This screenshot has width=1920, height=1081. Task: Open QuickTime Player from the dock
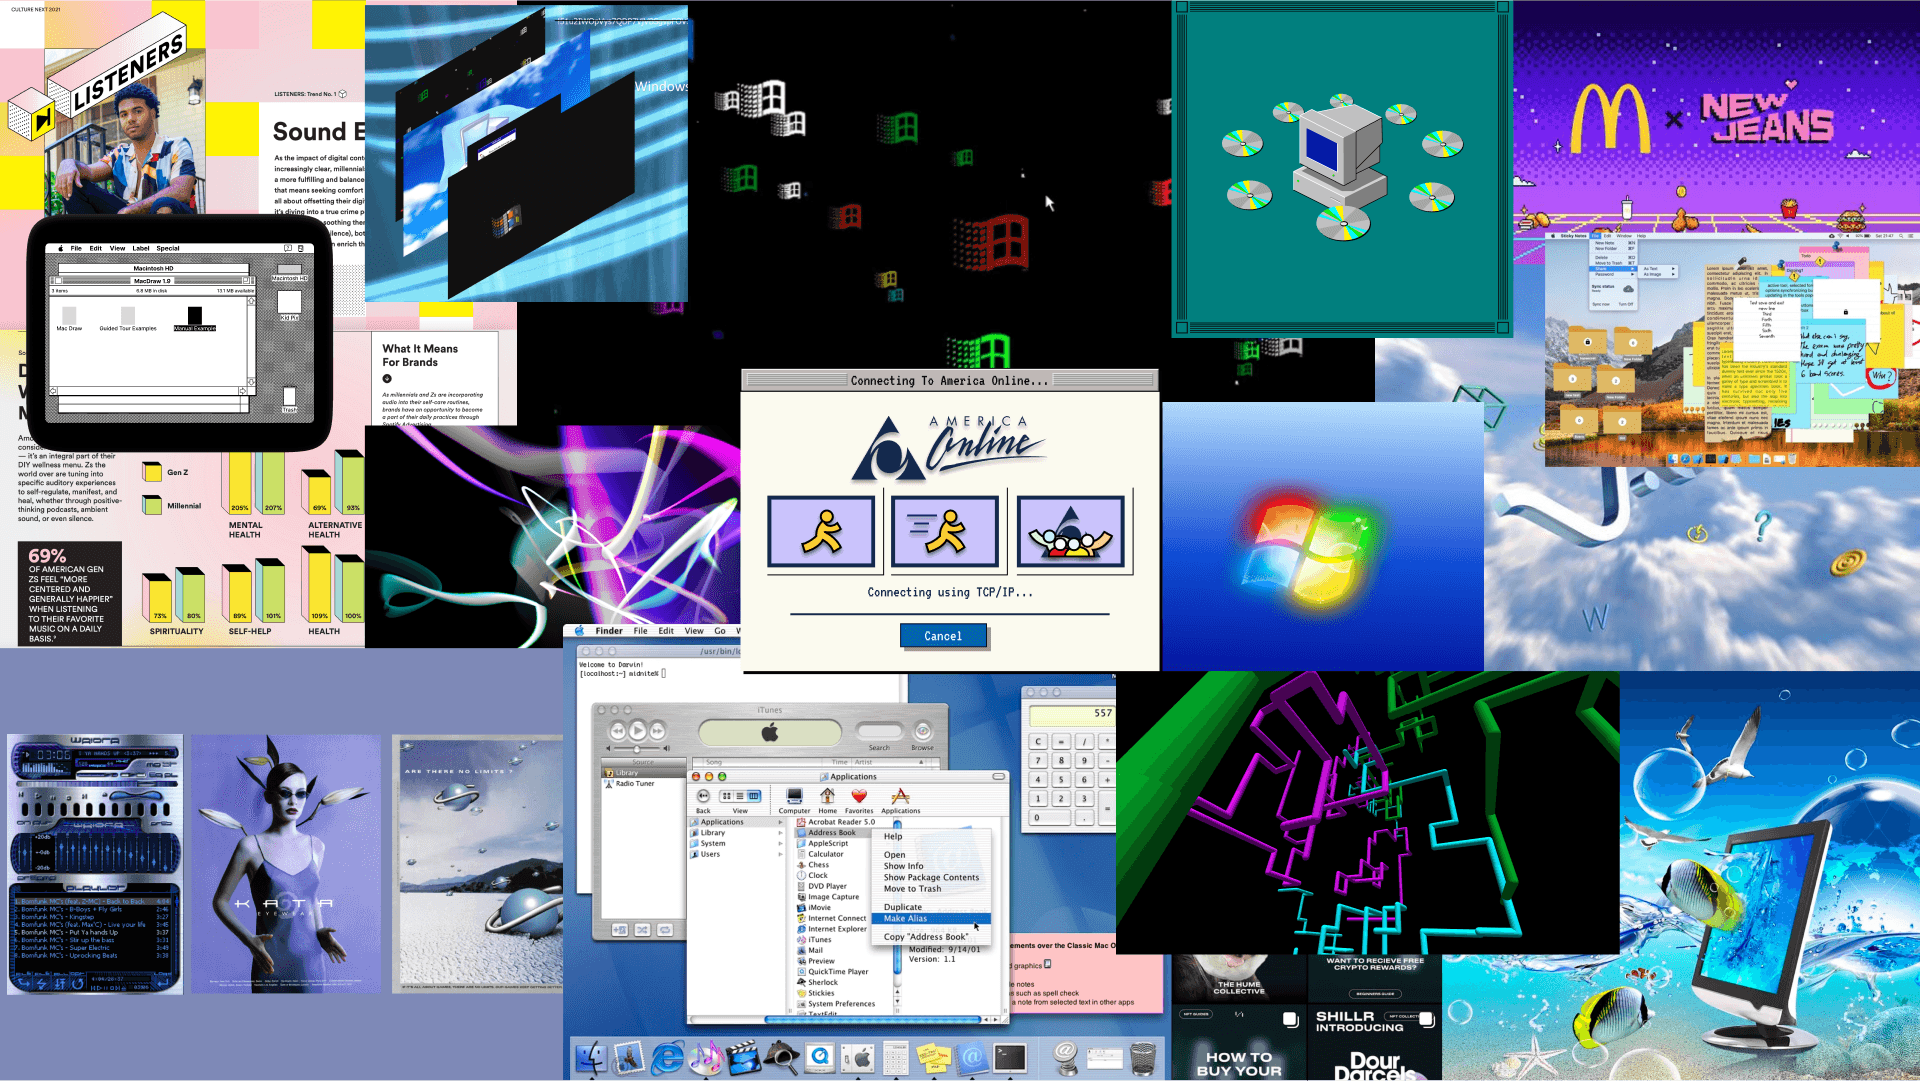(820, 1057)
